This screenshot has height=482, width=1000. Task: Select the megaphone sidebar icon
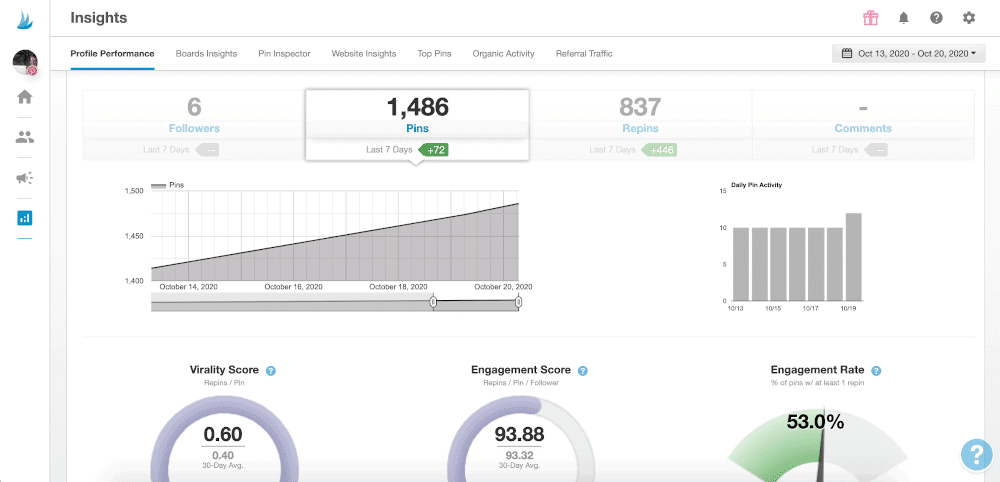[x=25, y=178]
